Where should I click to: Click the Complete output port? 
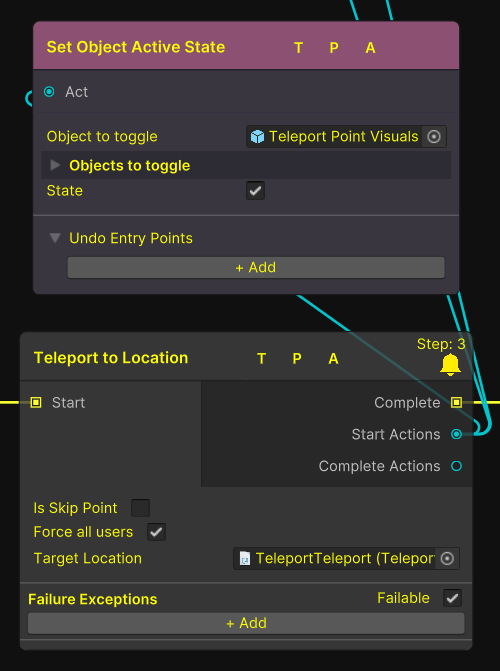[x=456, y=402]
